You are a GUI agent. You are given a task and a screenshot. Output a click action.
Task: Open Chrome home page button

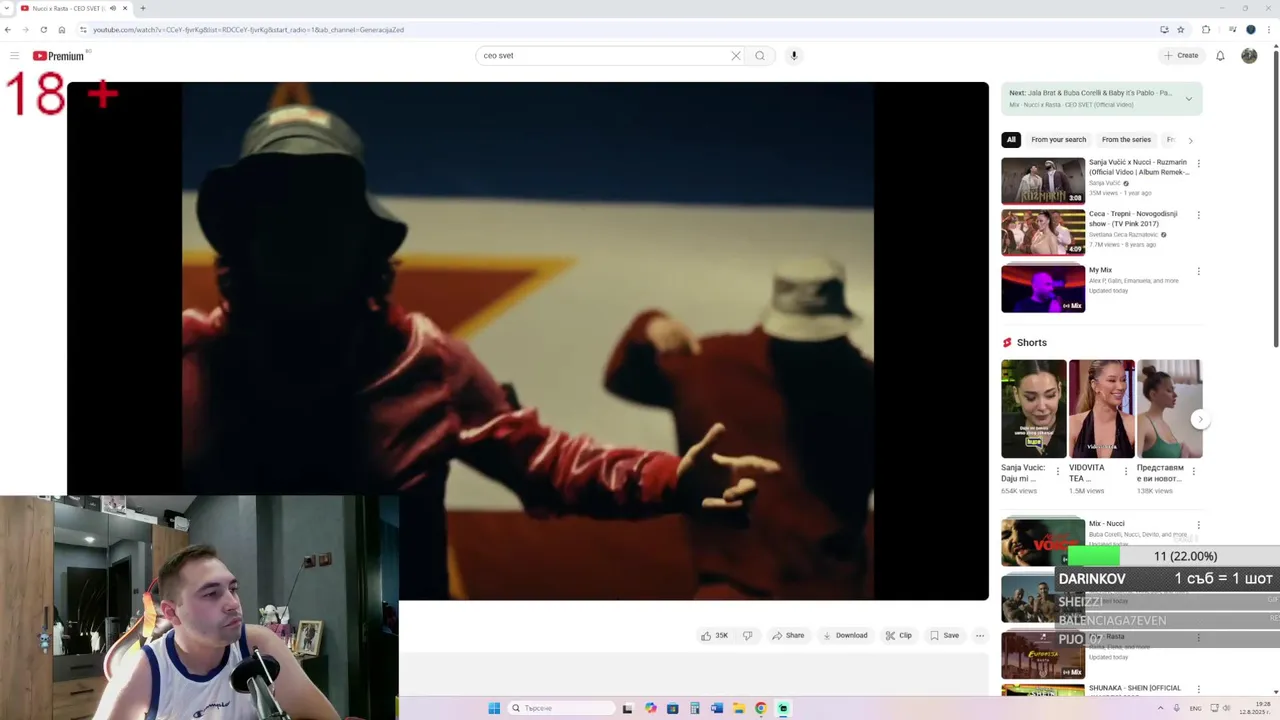(x=61, y=30)
